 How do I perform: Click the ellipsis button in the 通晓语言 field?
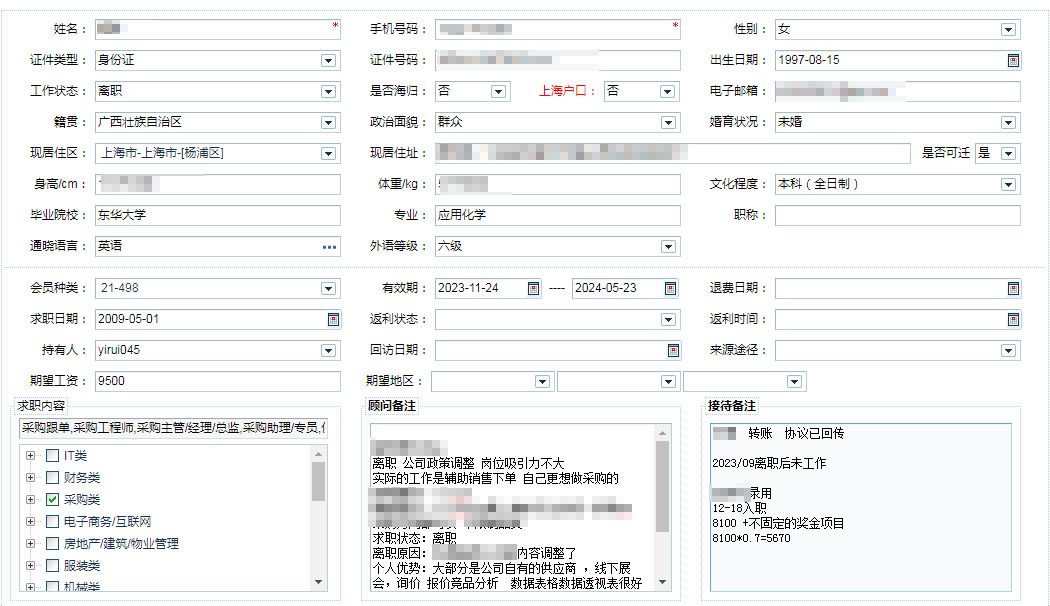tap(329, 247)
